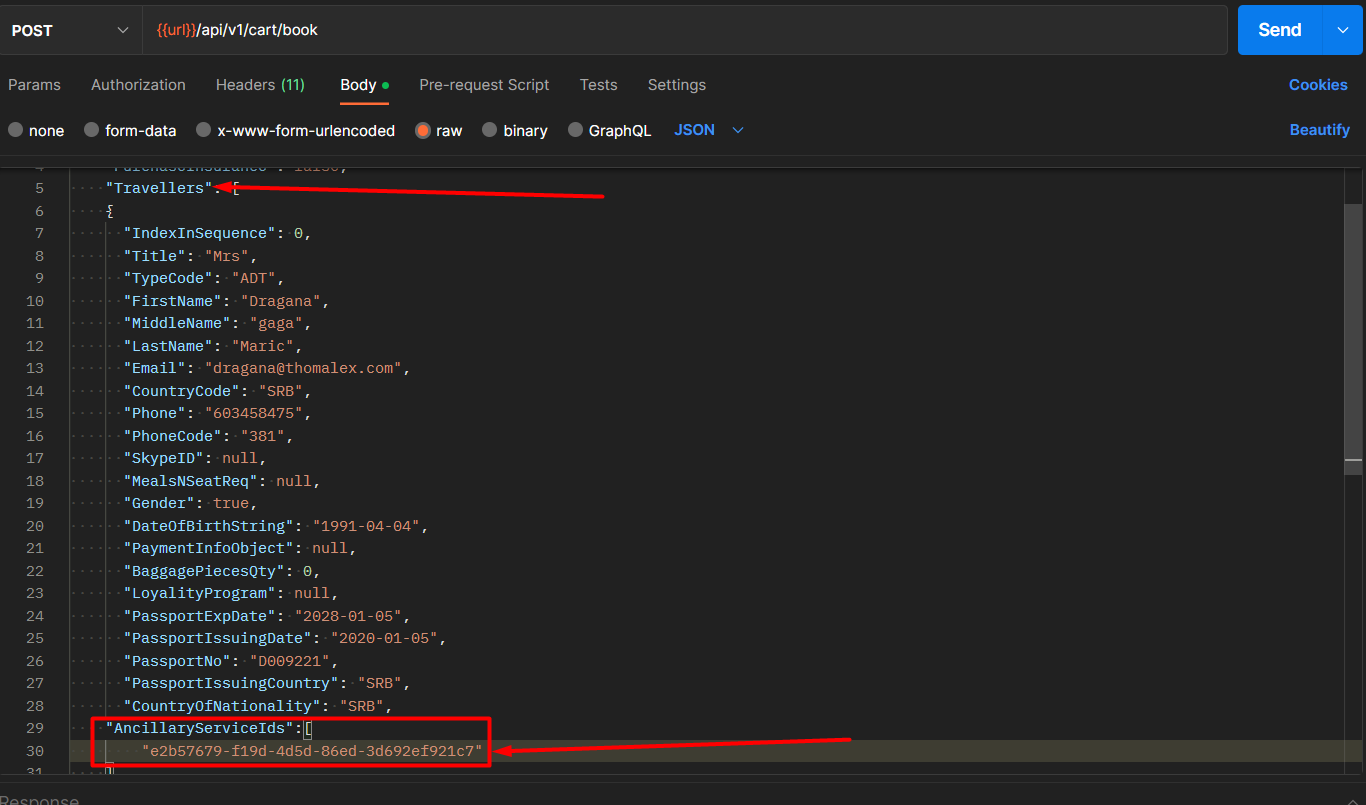The height and width of the screenshot is (805, 1366).
Task: Click the "BaggagePiecesQty" key text
Action: (x=205, y=571)
